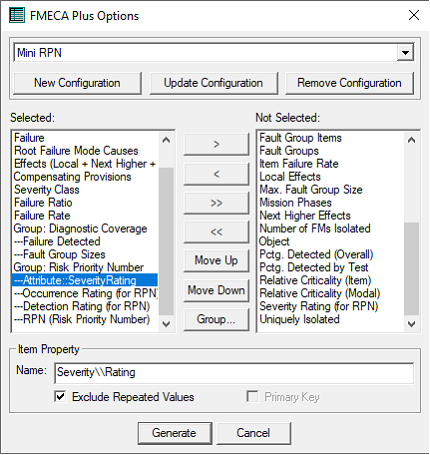Click the Move Down button

(216, 290)
